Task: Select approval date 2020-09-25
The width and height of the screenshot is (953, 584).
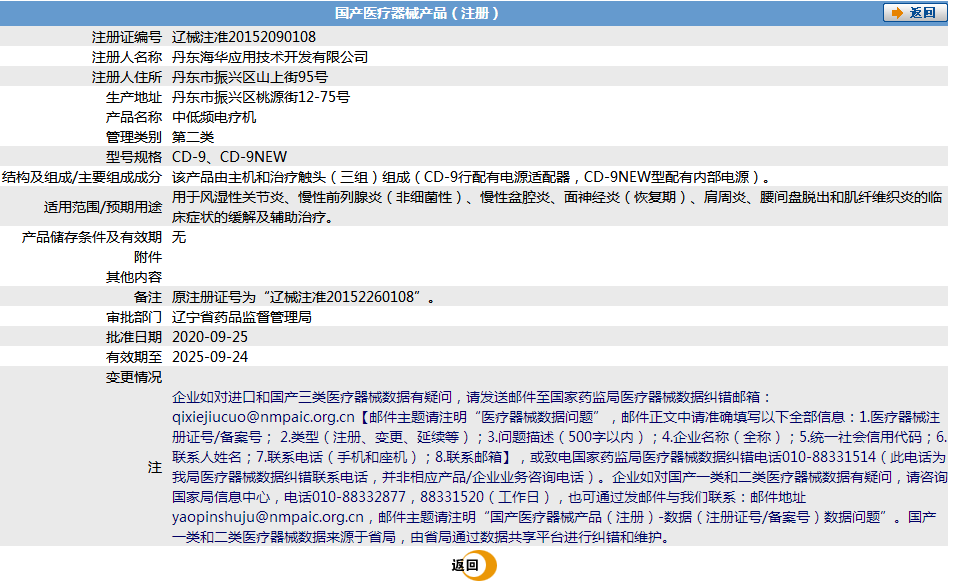Action: [210, 337]
